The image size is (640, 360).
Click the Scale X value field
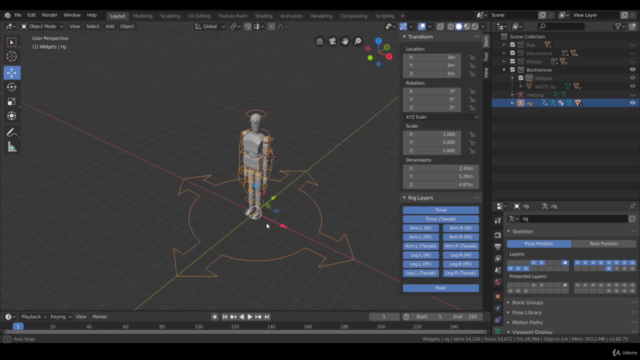coord(432,134)
